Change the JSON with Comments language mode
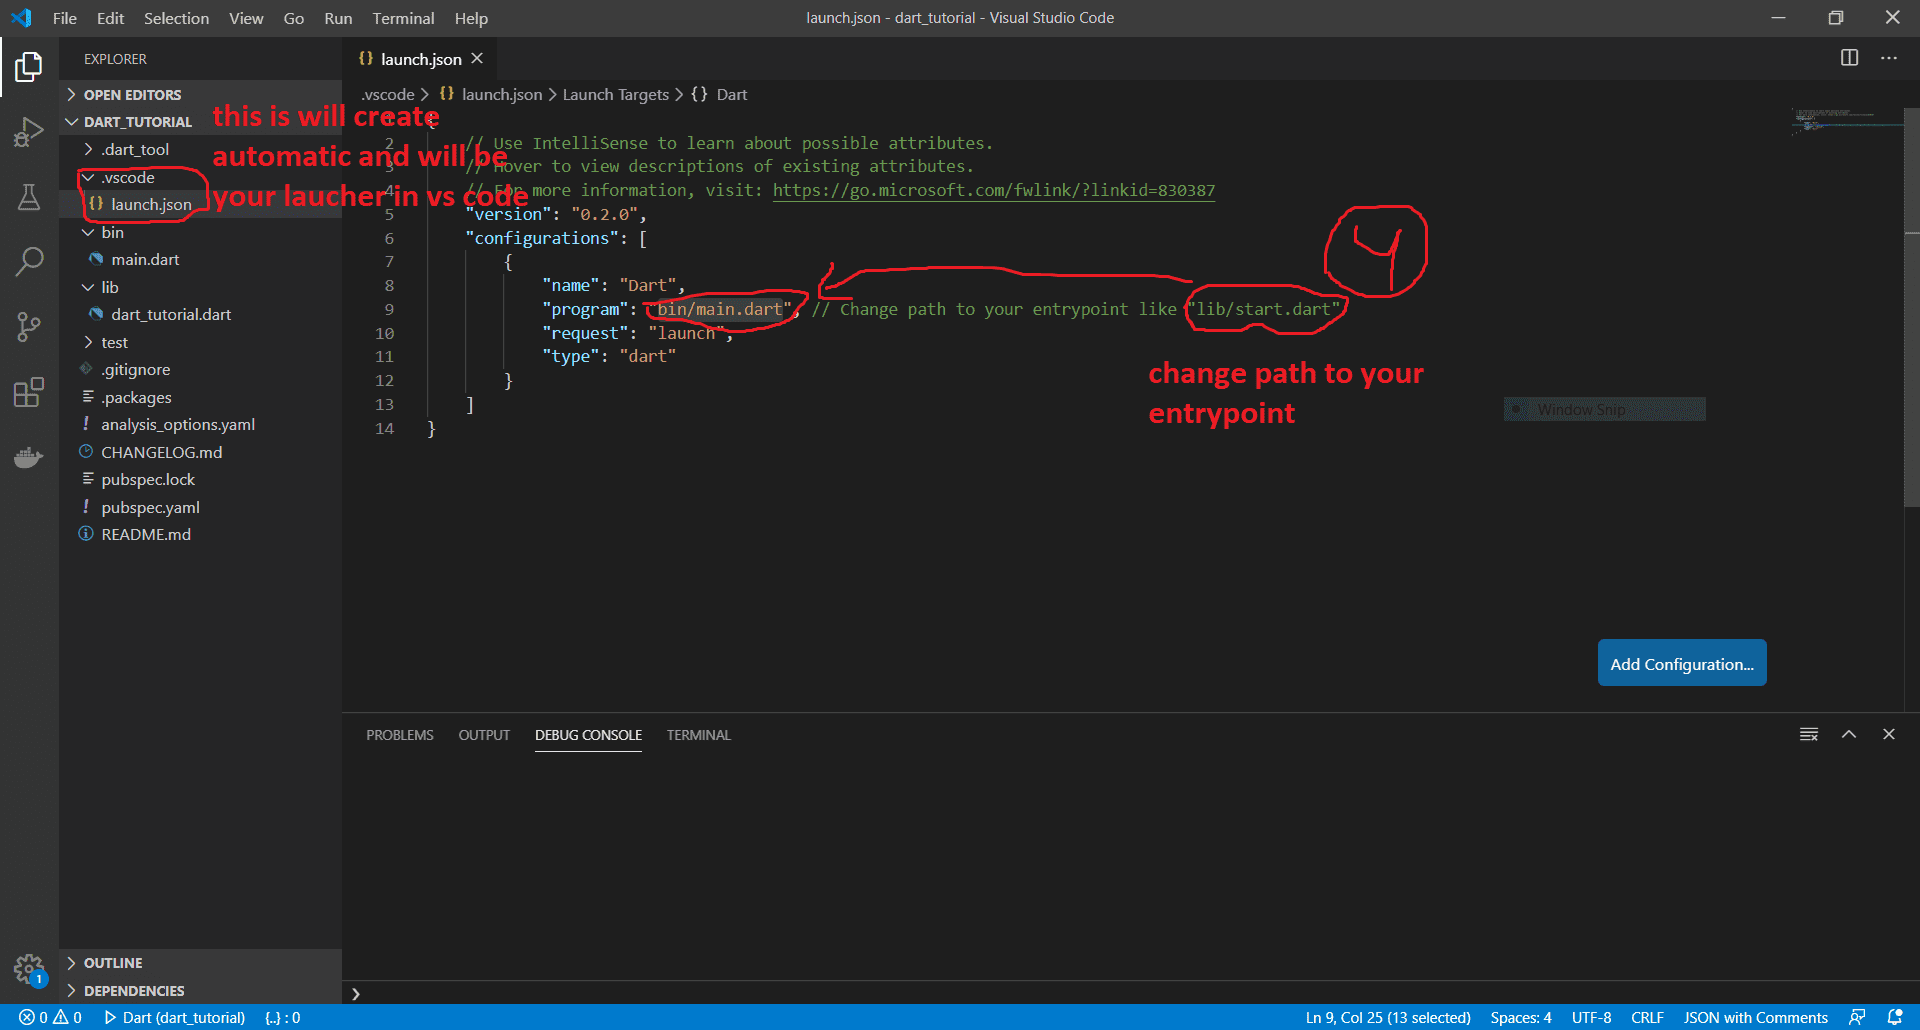This screenshot has width=1920, height=1030. tap(1756, 1017)
